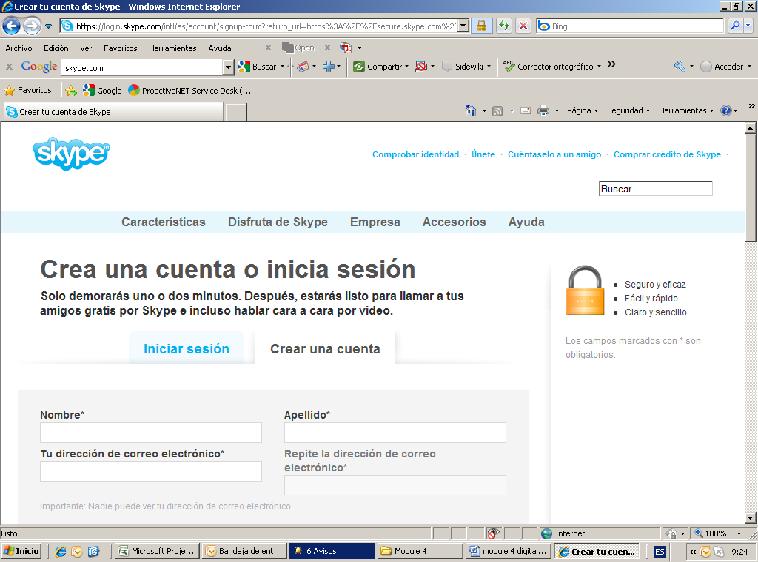Click the Read mail icon in command bar

pyautogui.click(x=525, y=111)
